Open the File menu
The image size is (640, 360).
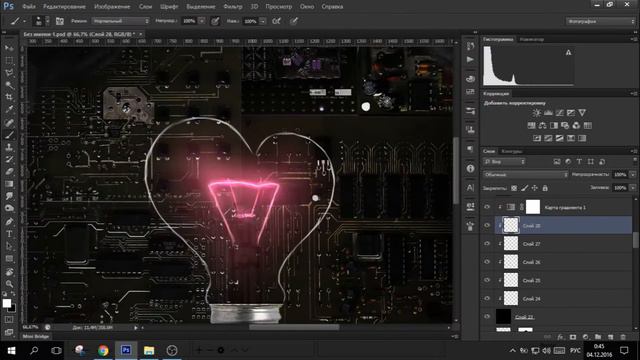point(29,7)
